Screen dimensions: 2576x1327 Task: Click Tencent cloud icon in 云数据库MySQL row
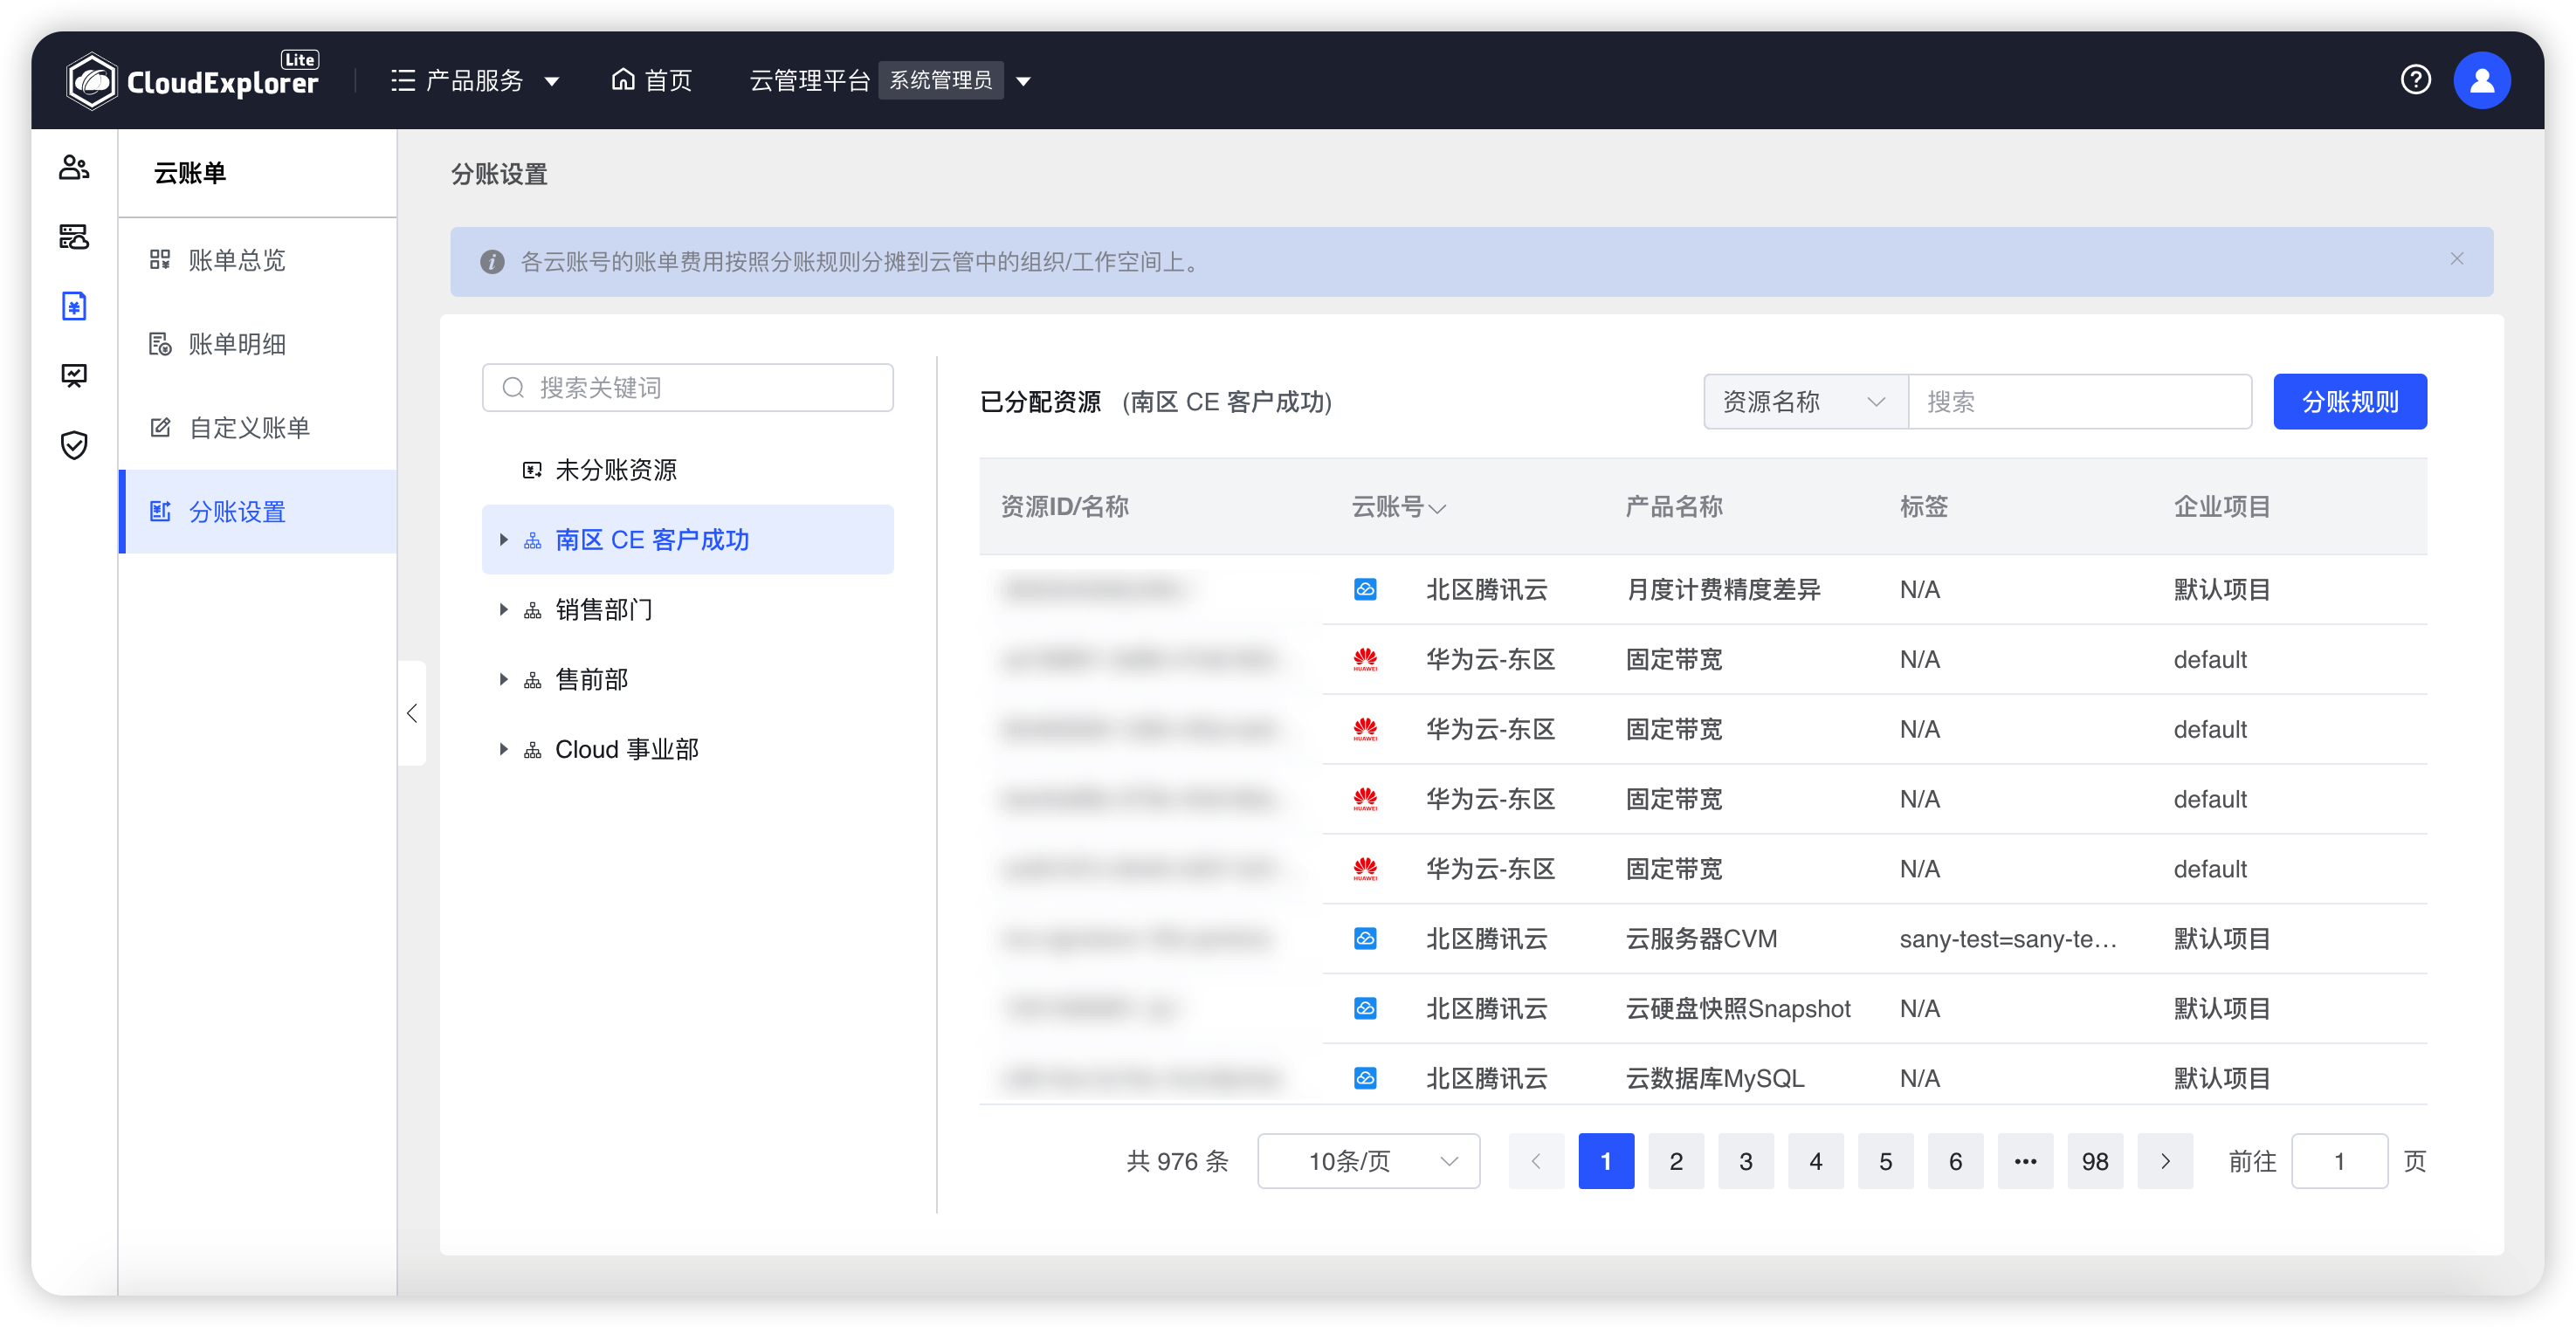pos(1365,1079)
